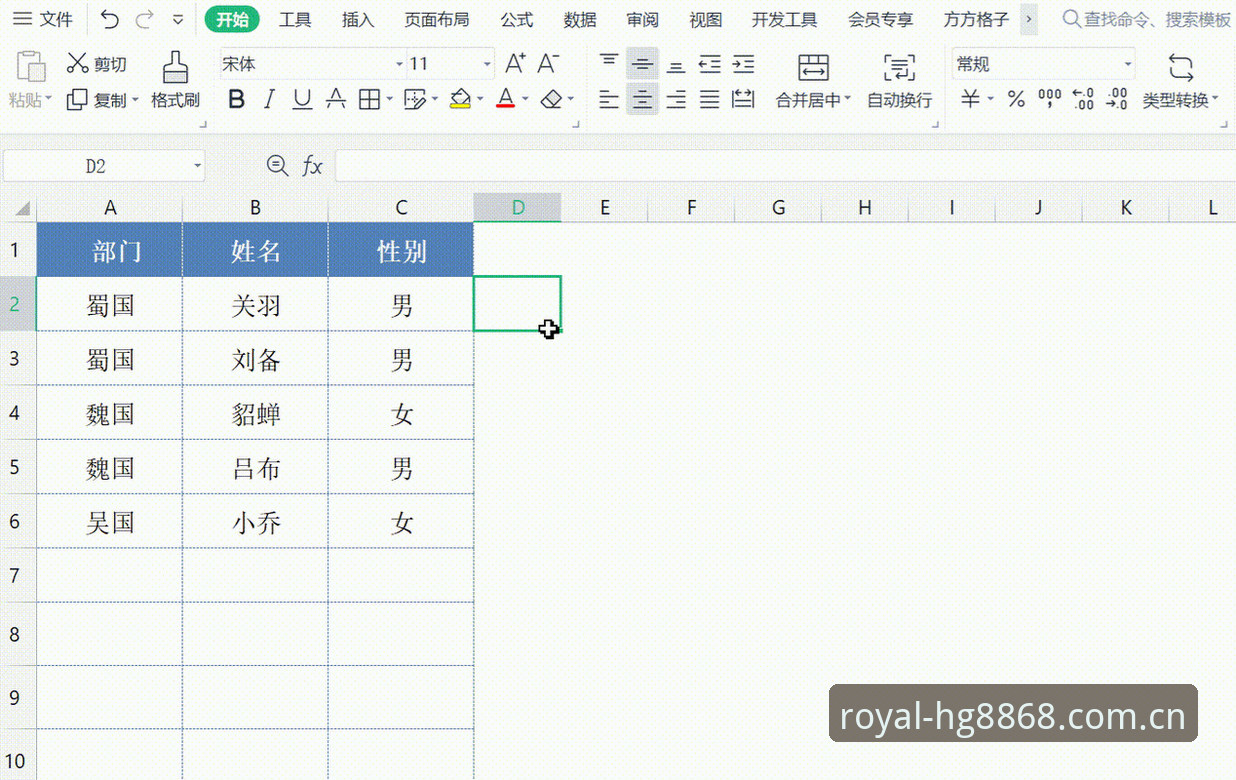Switch to the 视图 tab
The height and width of the screenshot is (780, 1236).
706,19
